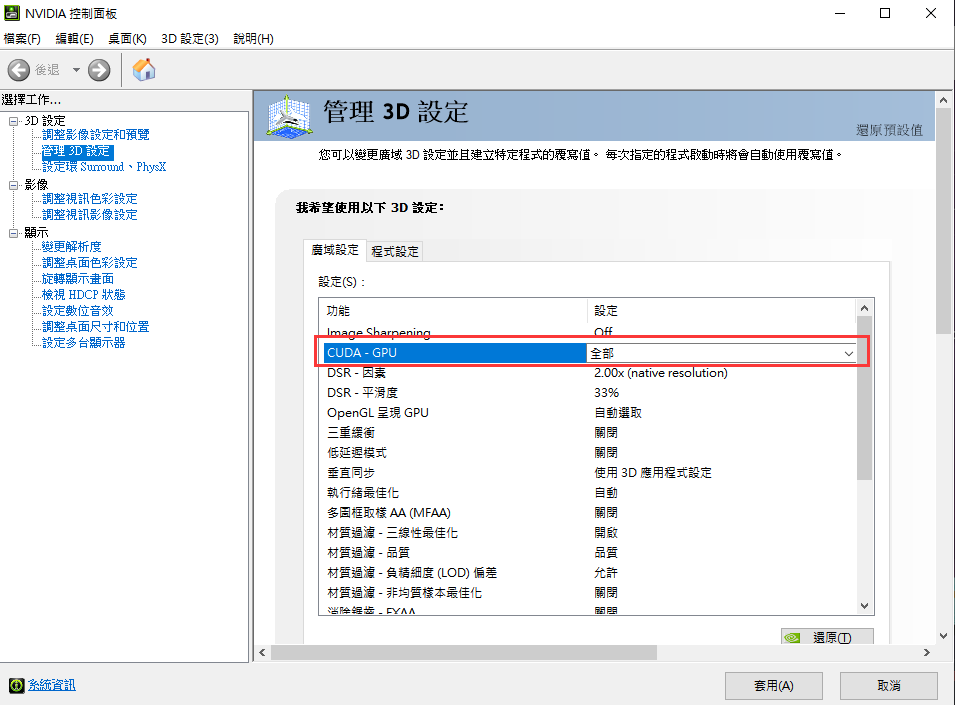Select the OpenGL 呈現 GPU row

tap(588, 413)
